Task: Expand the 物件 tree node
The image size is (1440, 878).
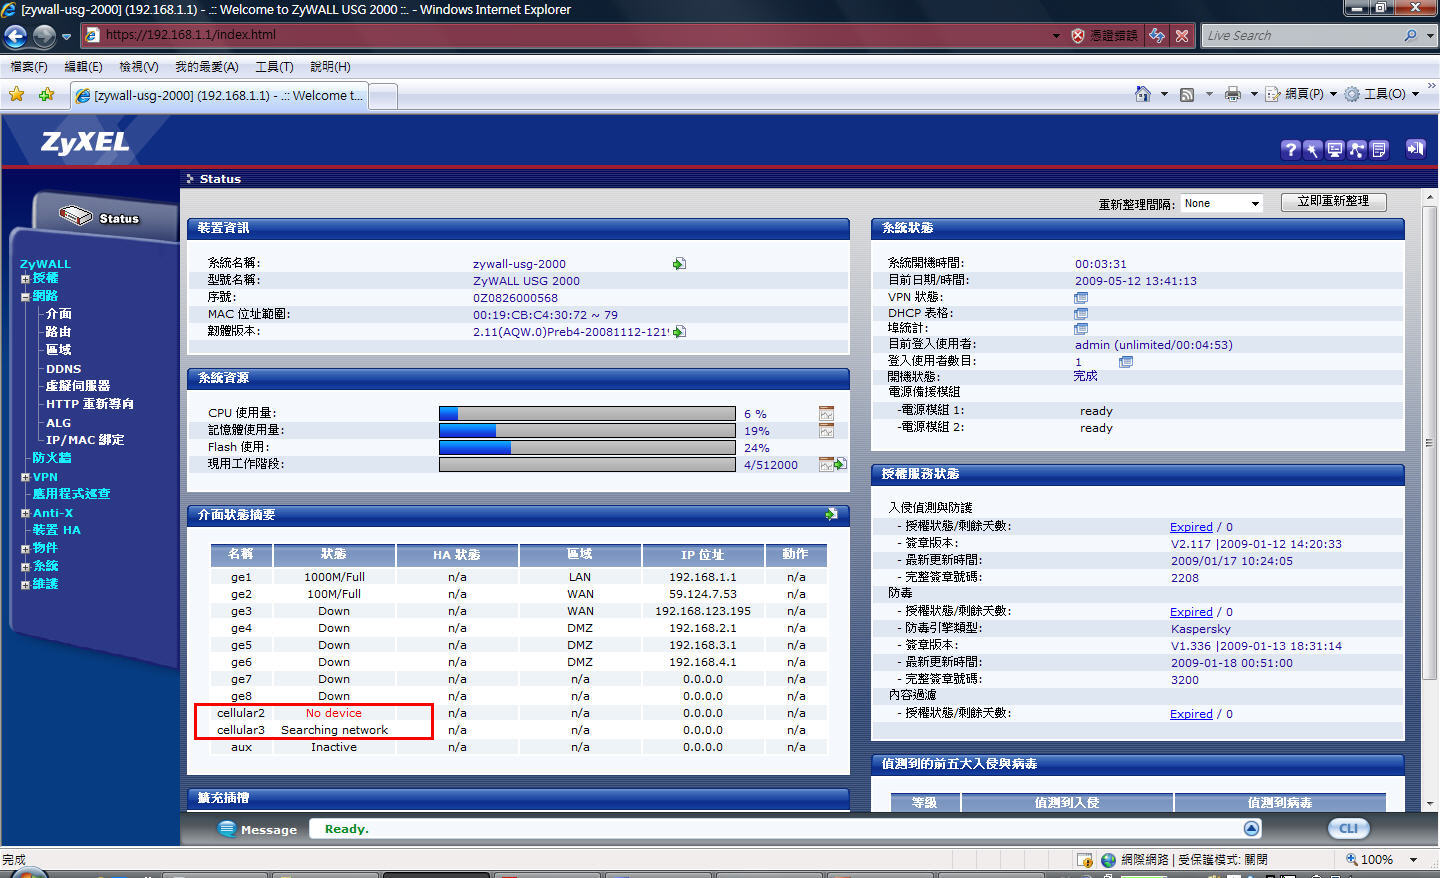Action: pyautogui.click(x=25, y=549)
